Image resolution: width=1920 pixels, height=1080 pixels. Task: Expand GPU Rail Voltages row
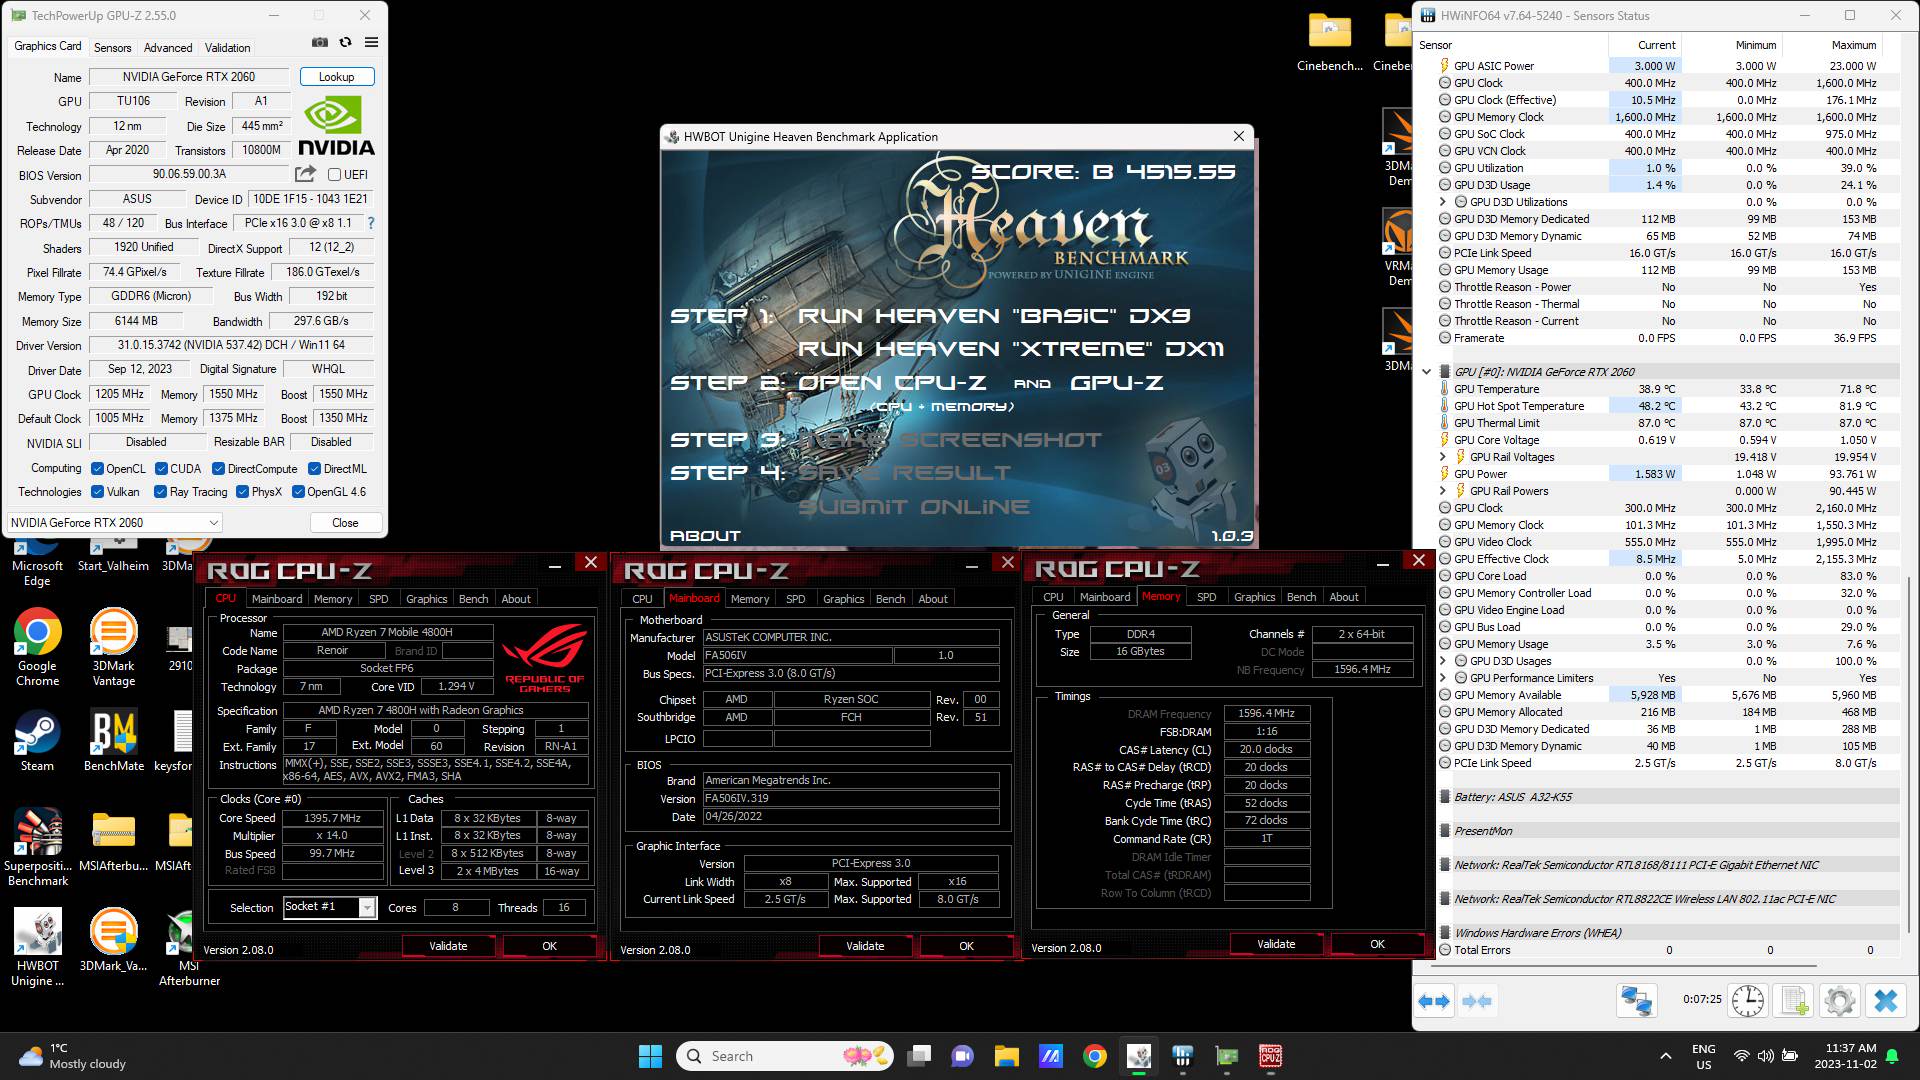click(1442, 457)
